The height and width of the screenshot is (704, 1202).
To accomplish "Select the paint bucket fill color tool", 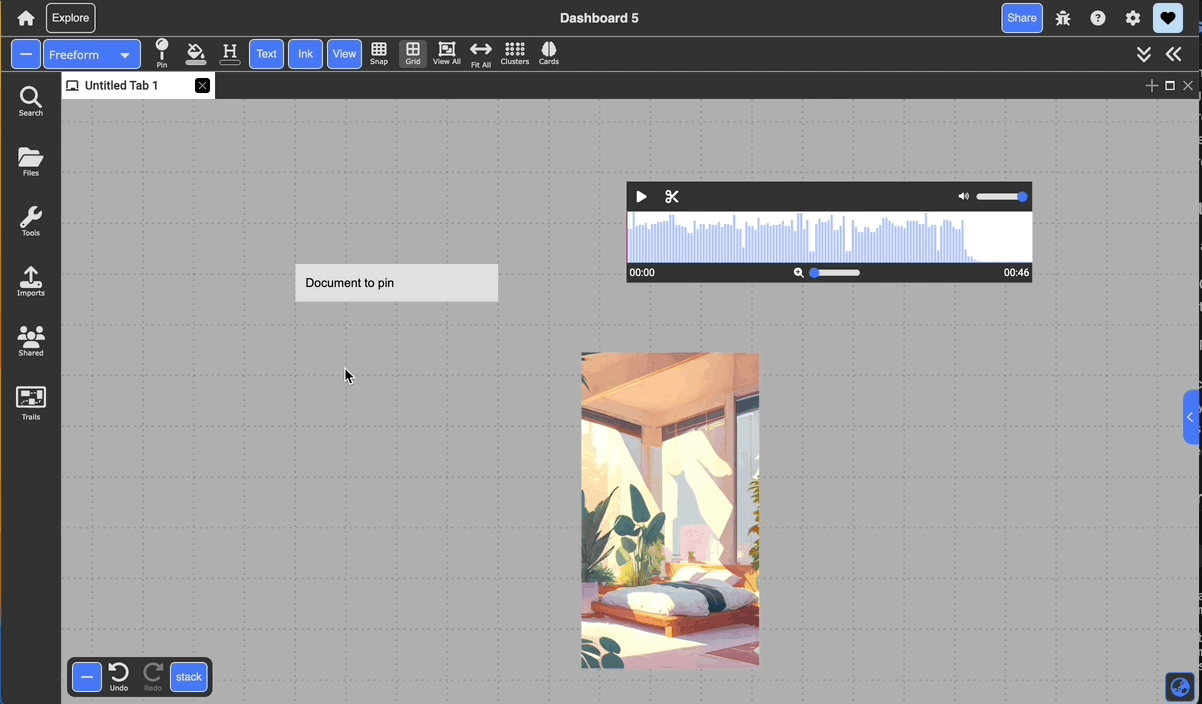I will [x=196, y=53].
